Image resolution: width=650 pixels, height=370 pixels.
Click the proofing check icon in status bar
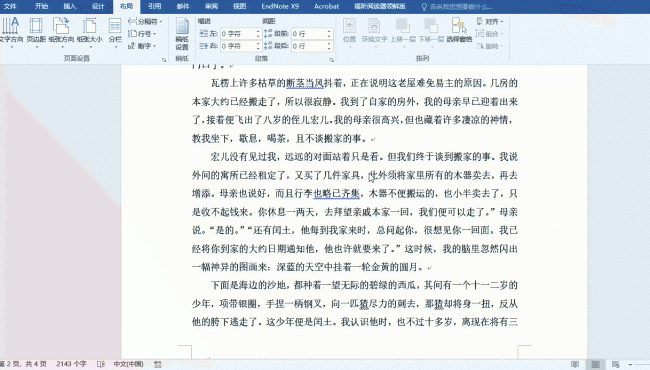coord(101,364)
